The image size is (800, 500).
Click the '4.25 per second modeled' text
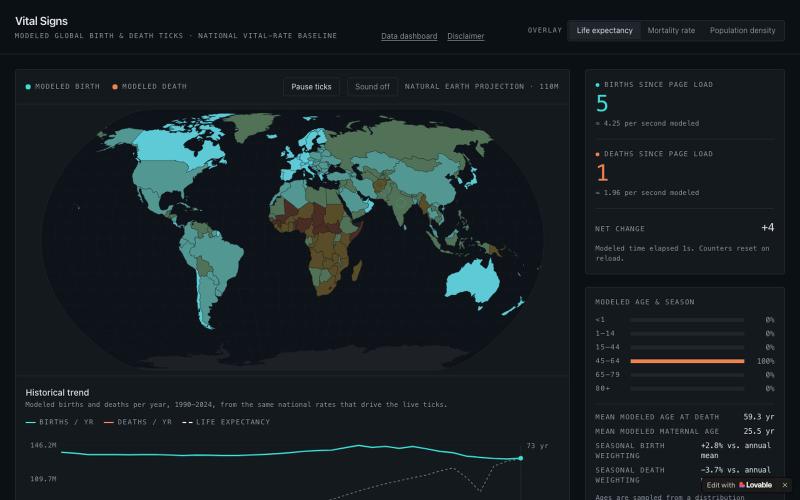point(651,123)
